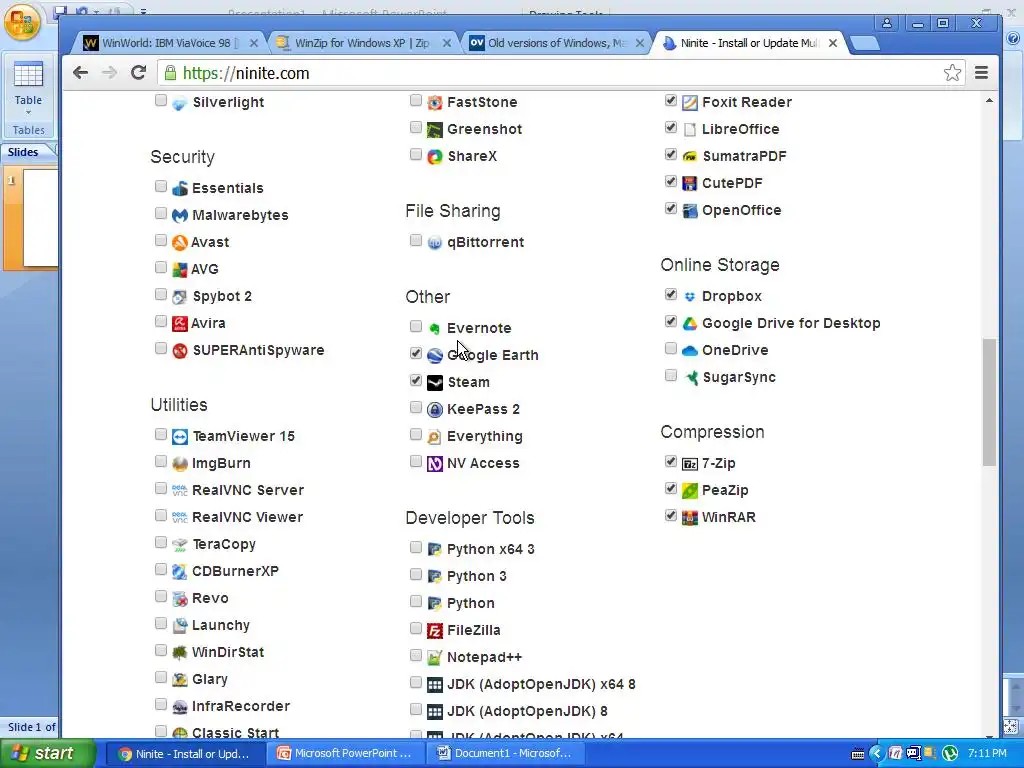Click the Notepad++ icon
The width and height of the screenshot is (1024, 768).
pos(435,658)
